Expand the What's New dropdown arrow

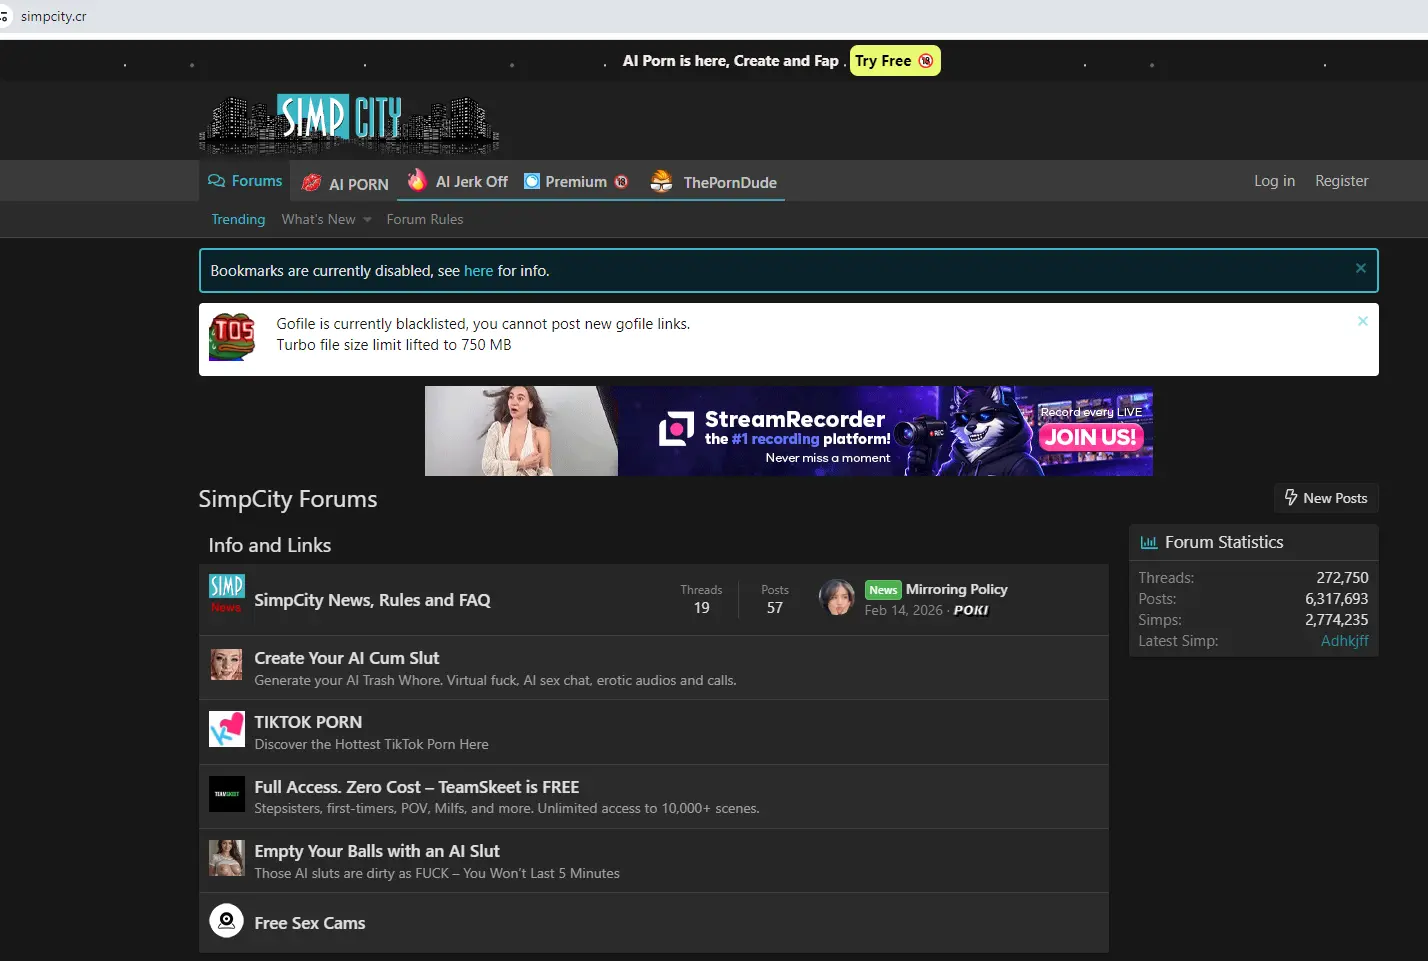click(x=368, y=220)
